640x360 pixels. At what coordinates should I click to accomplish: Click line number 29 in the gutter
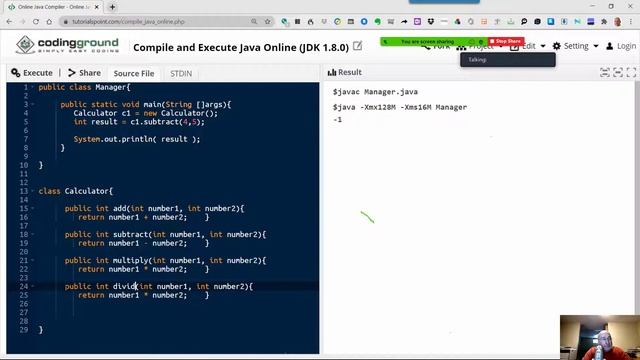tap(24, 330)
